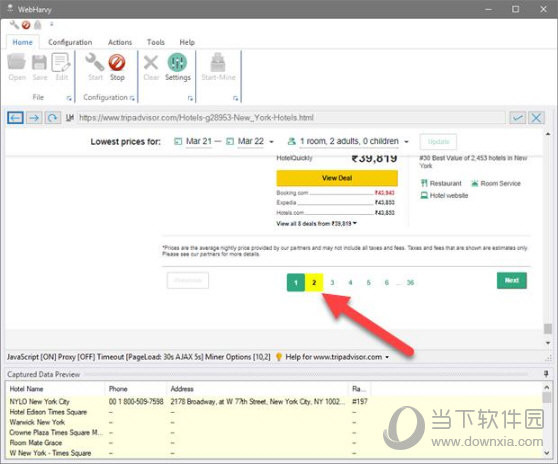Open quick access toolbar customize dropdown
Screen dimensions: 558x464
tap(52, 24)
